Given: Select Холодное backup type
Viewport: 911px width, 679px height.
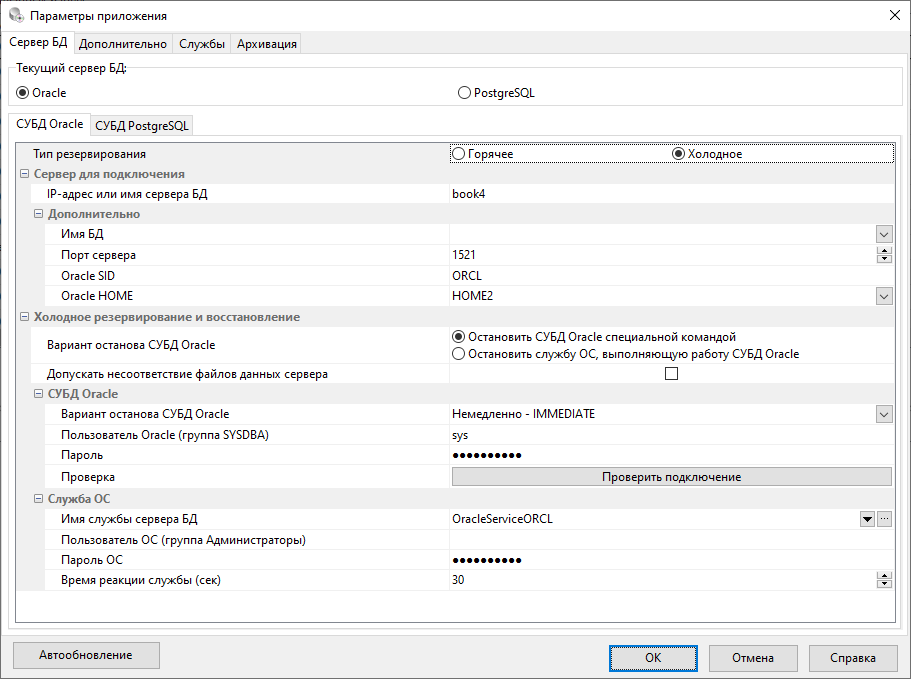Looking at the screenshot, I should tap(707, 154).
